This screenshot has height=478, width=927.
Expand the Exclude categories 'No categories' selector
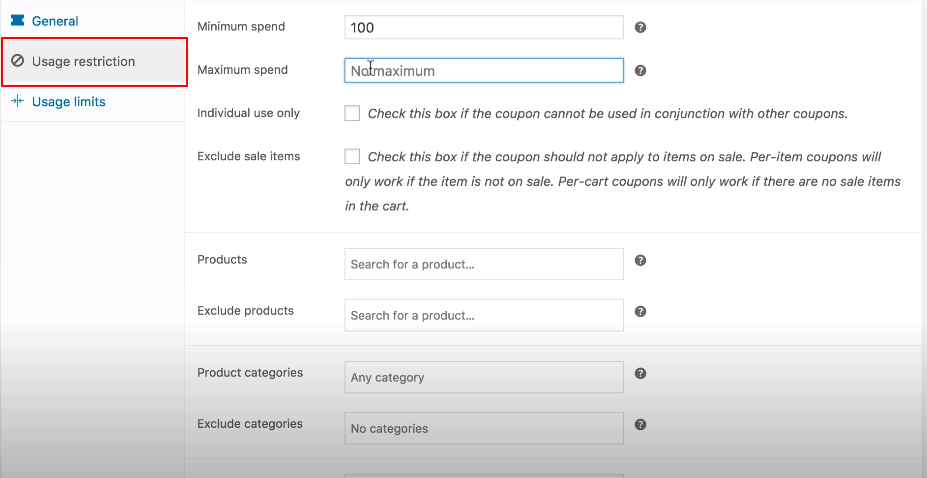[x=483, y=428]
